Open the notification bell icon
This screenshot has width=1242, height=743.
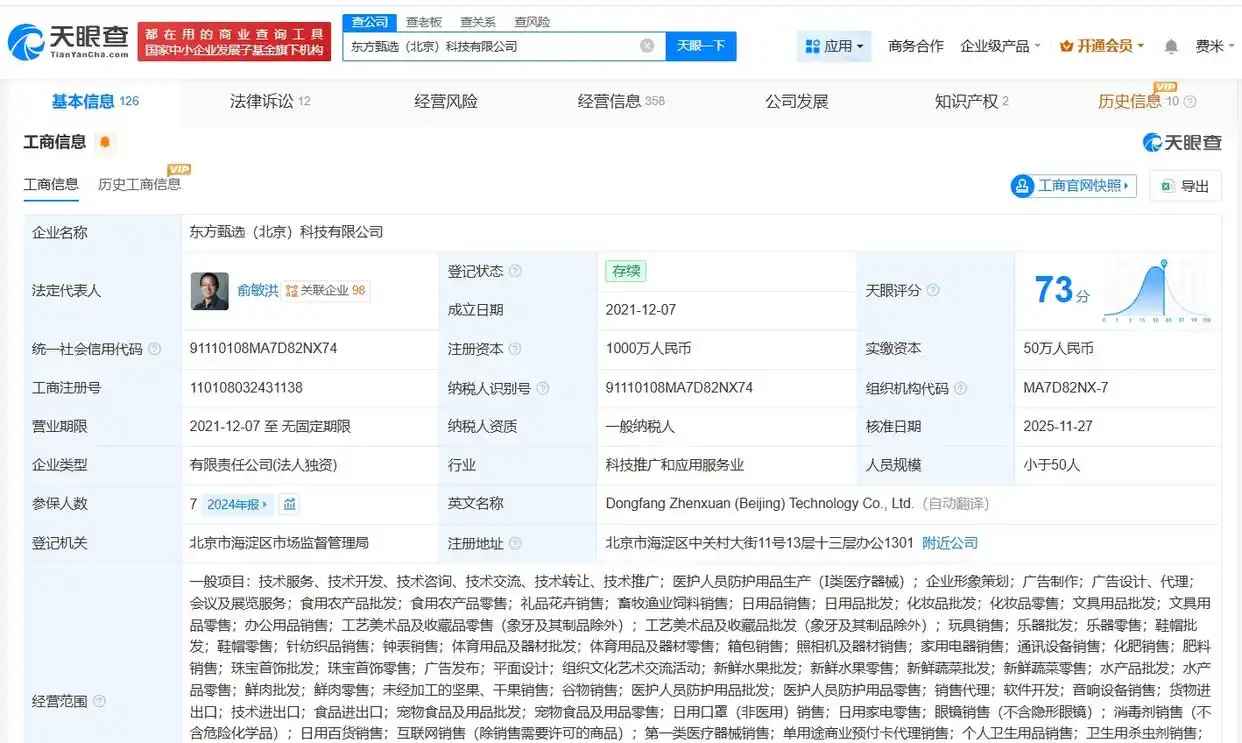(1170, 47)
